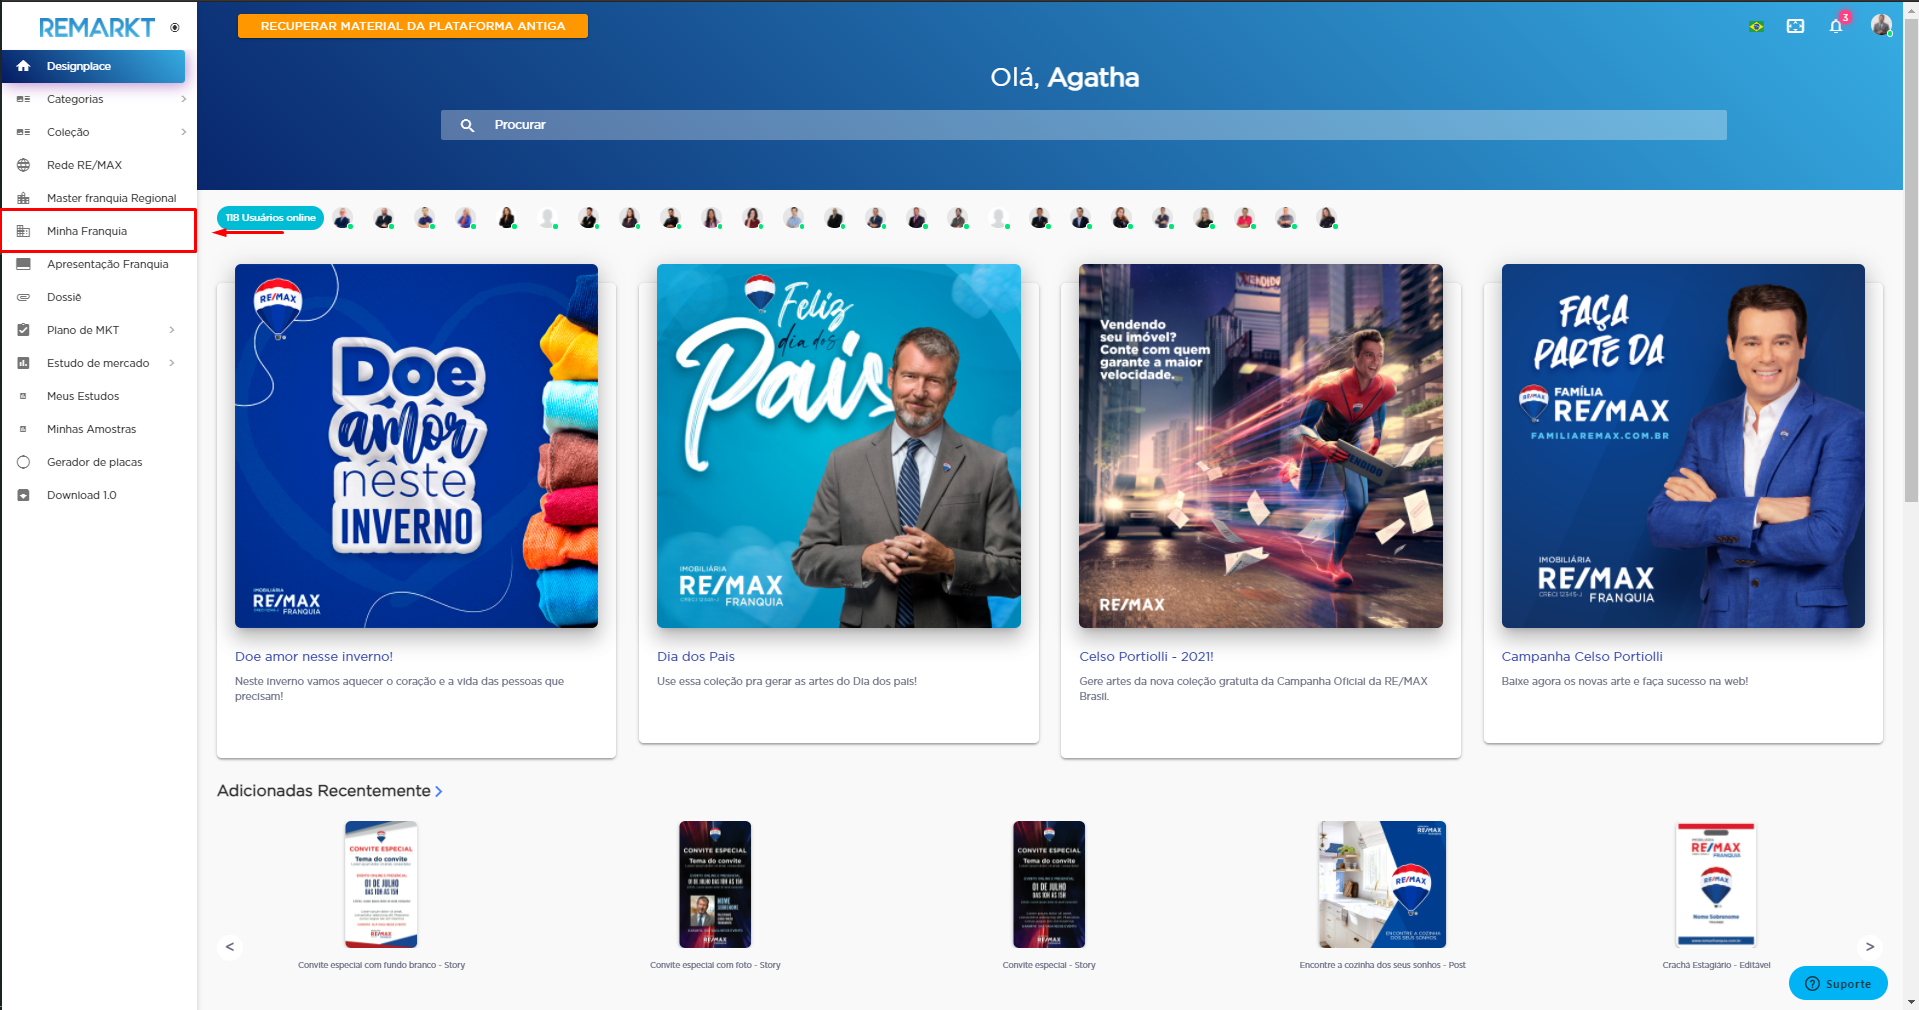Screen dimensions: 1919x1010
Task: Open the Dia dos Pais collection link
Action: click(695, 656)
